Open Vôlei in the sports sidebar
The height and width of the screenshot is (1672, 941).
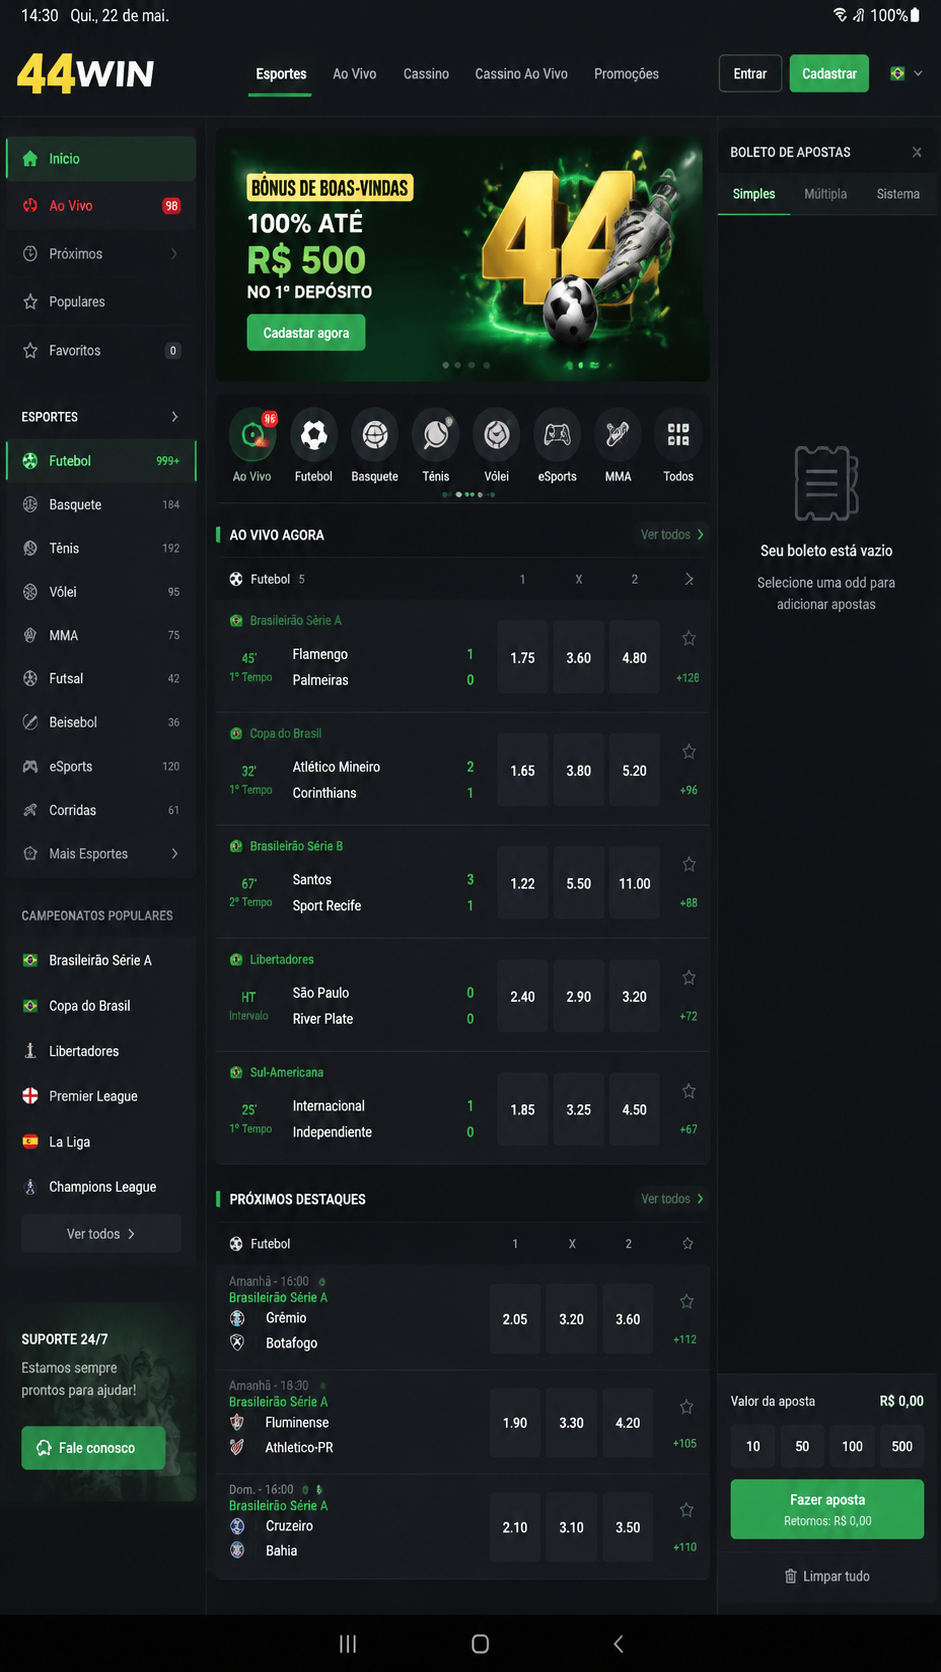[x=101, y=592]
